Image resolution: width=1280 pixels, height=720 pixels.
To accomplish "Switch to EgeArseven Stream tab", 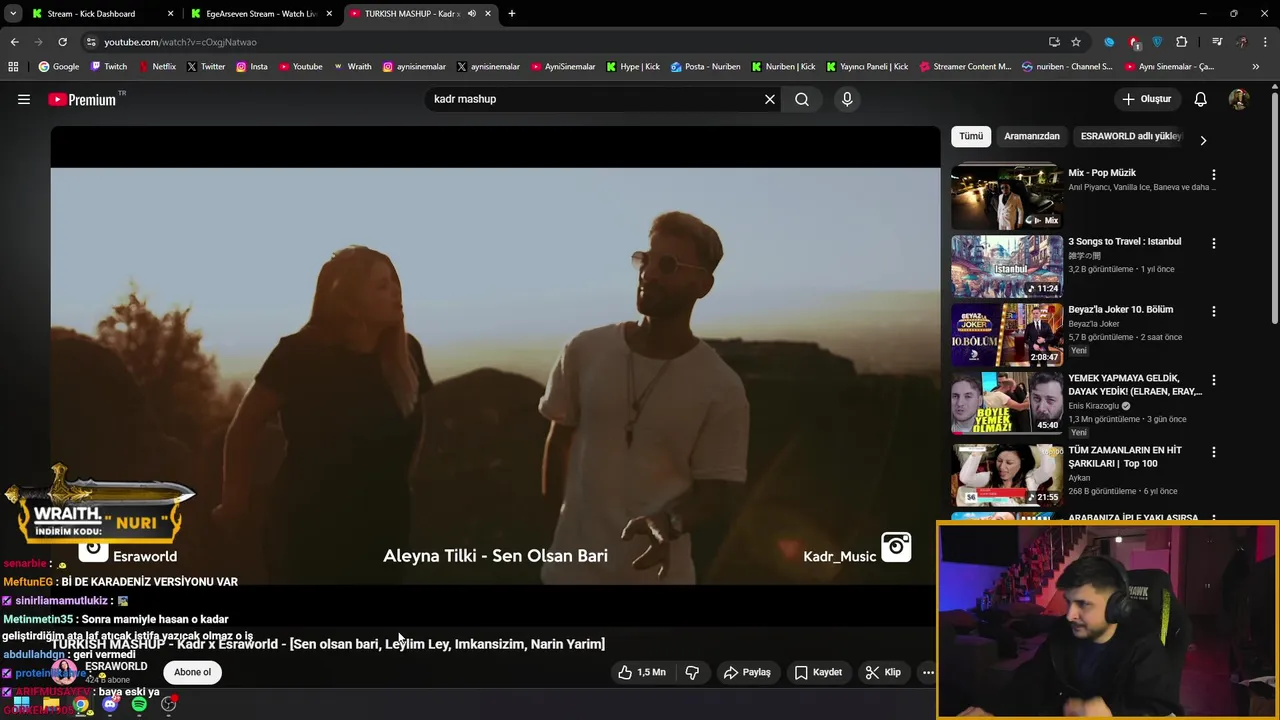I will pyautogui.click(x=261, y=14).
